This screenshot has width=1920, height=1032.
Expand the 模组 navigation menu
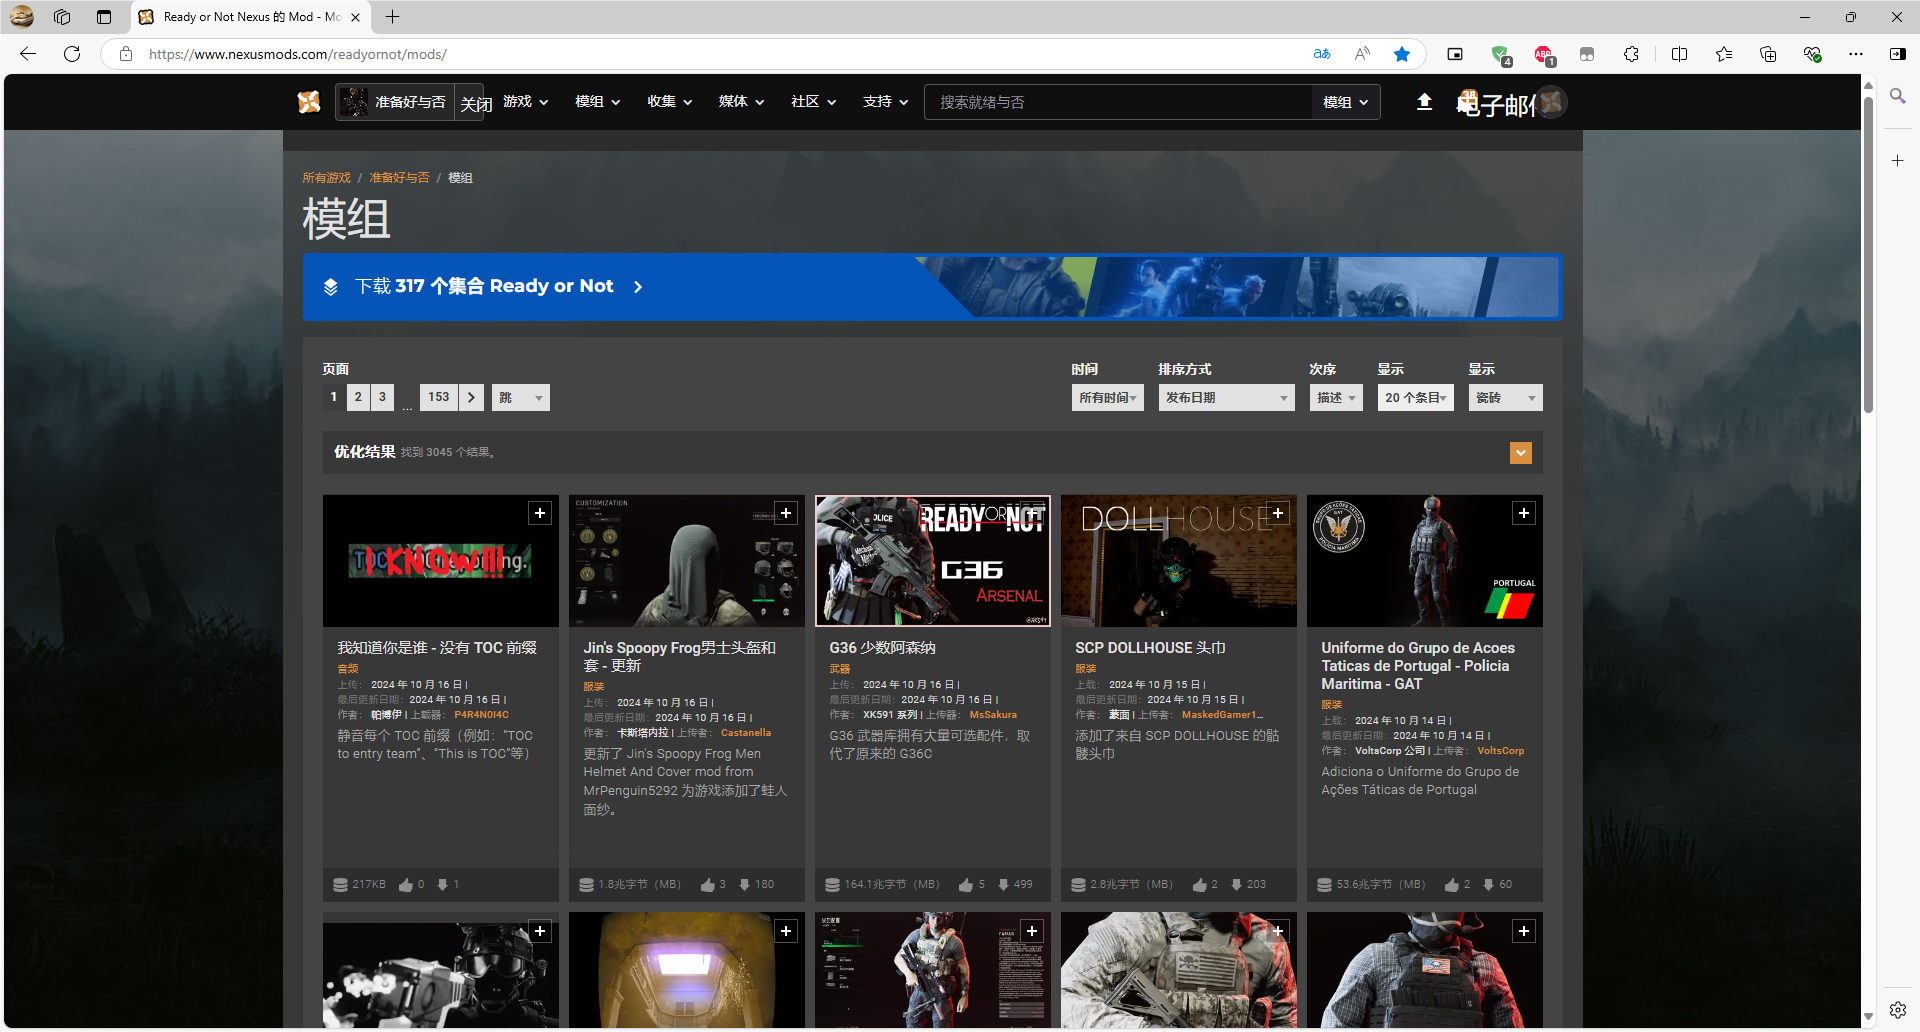[597, 102]
